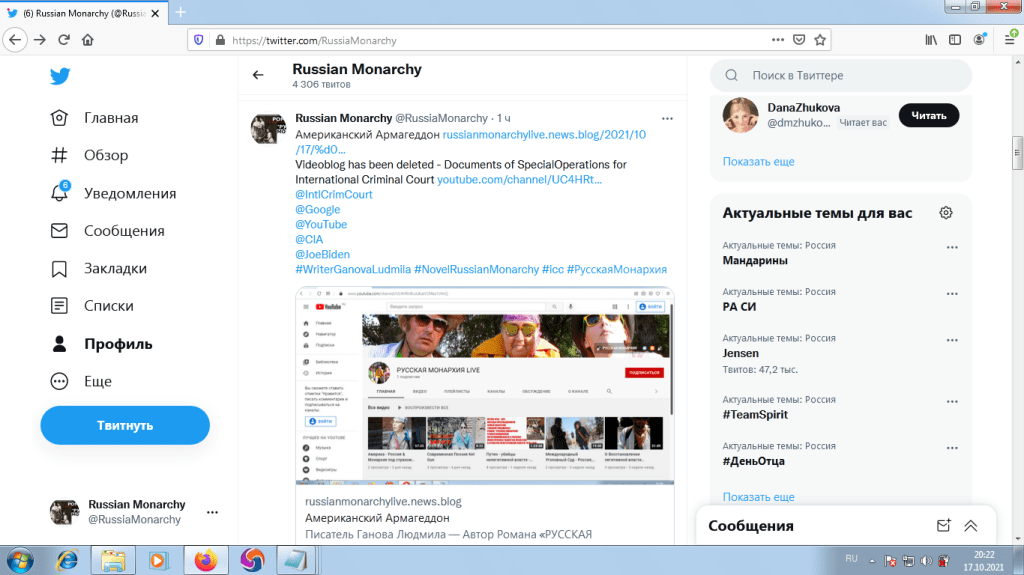This screenshot has height=575, width=1024.
Task: Open Уведомления notifications
Action: [x=114, y=193]
